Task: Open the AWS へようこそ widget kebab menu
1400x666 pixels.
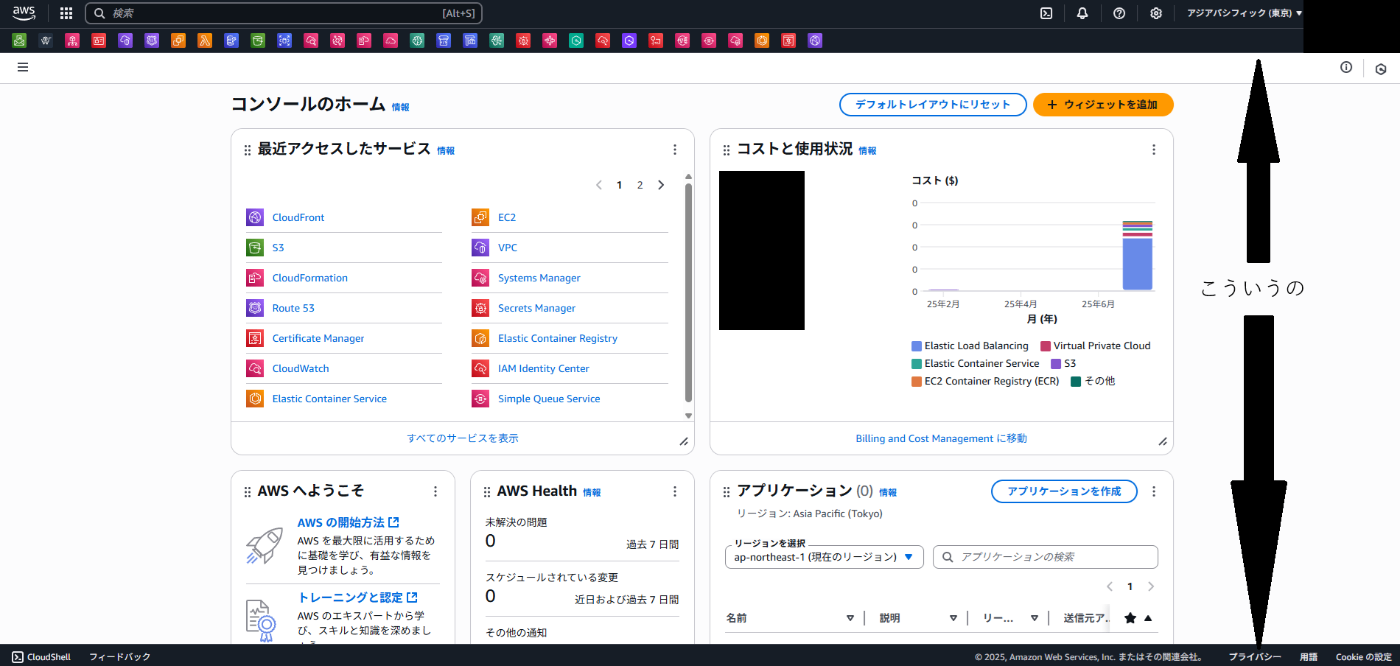Action: coord(435,491)
